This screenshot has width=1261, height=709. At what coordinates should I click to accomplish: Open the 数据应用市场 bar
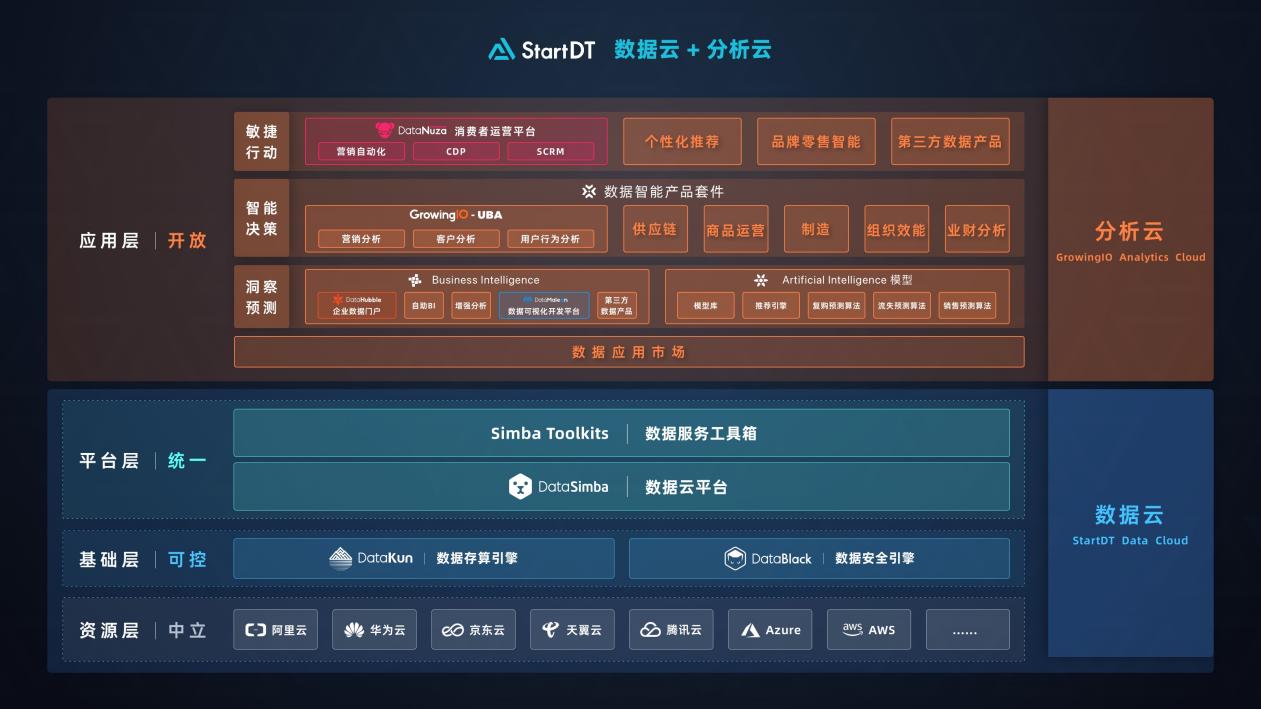629,352
